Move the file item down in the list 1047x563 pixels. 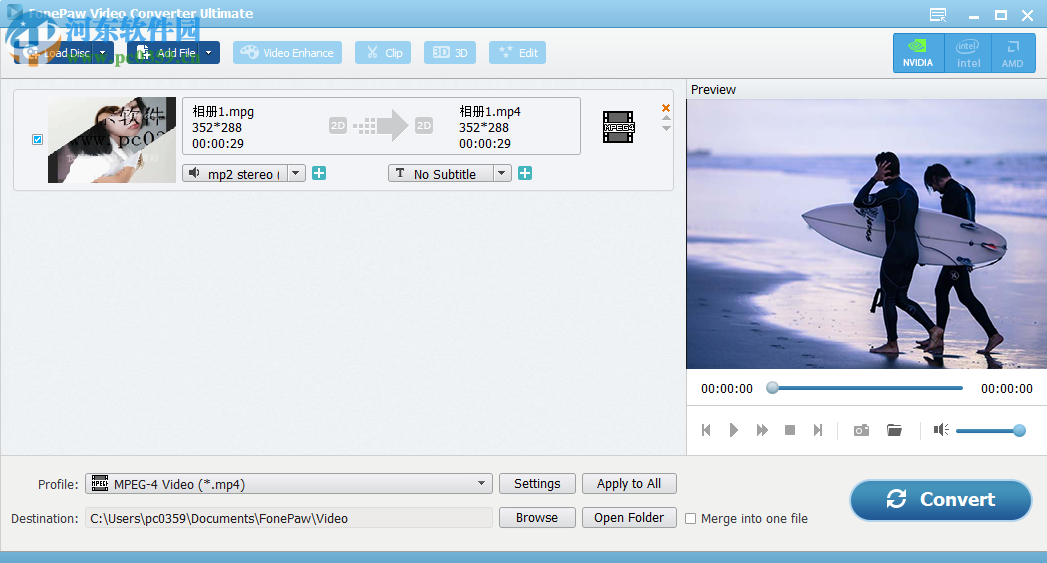[666, 128]
